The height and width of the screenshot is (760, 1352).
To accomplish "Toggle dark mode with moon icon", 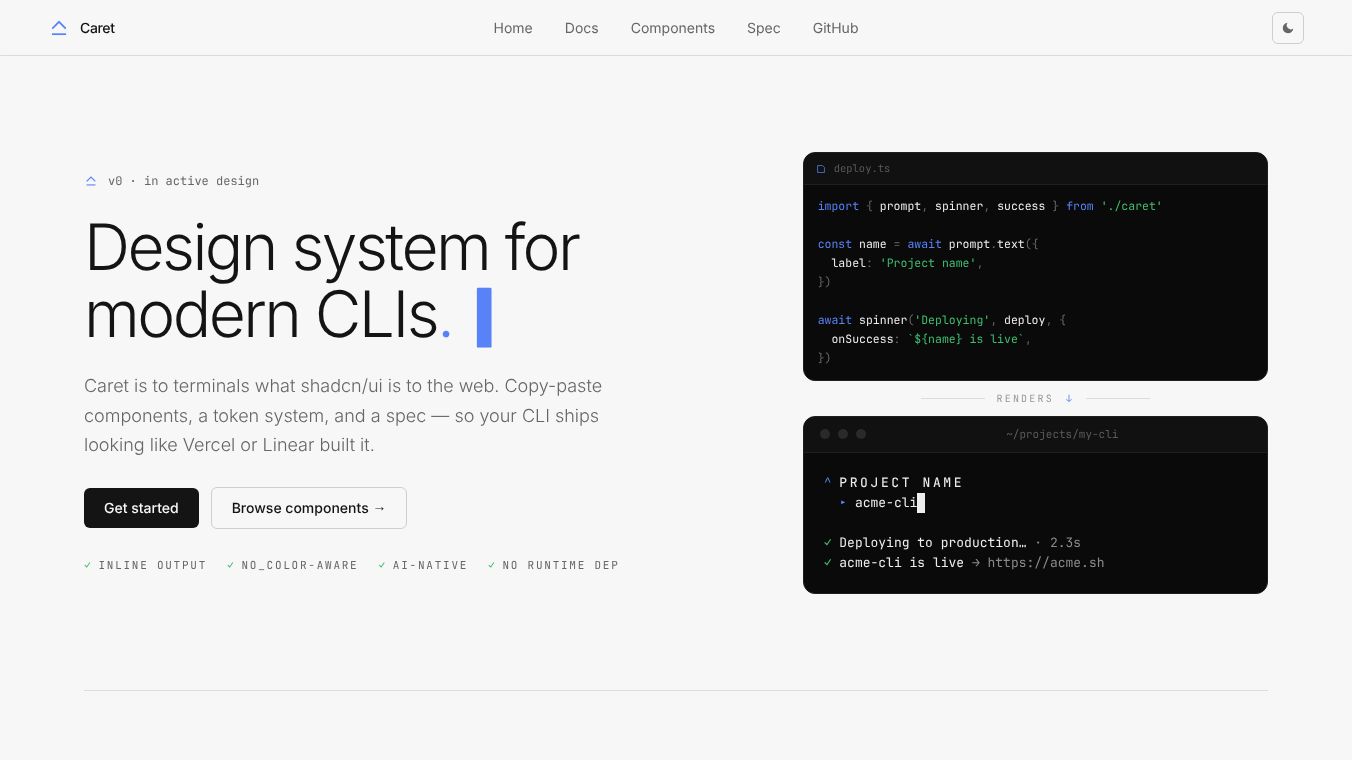I will [x=1288, y=28].
